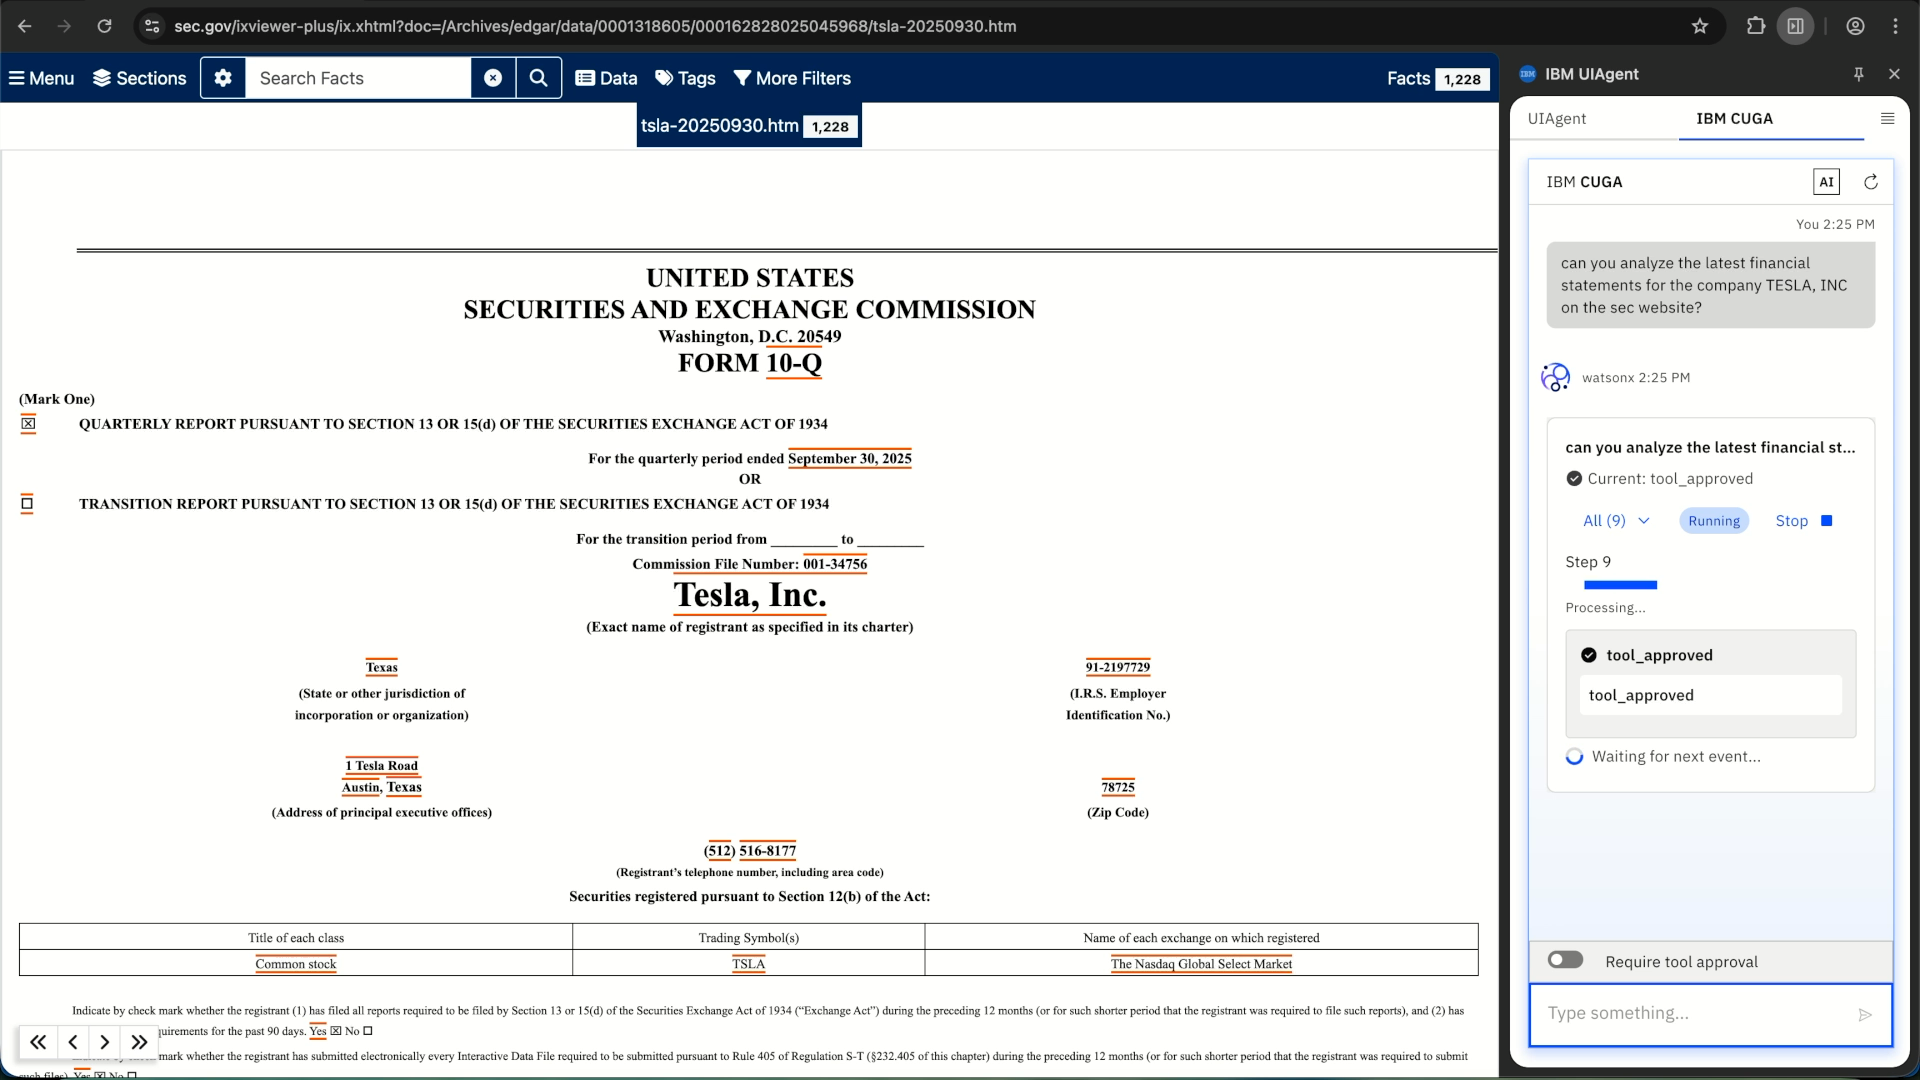Open search settings gear icon
This screenshot has width=1920, height=1080.
tap(223, 78)
